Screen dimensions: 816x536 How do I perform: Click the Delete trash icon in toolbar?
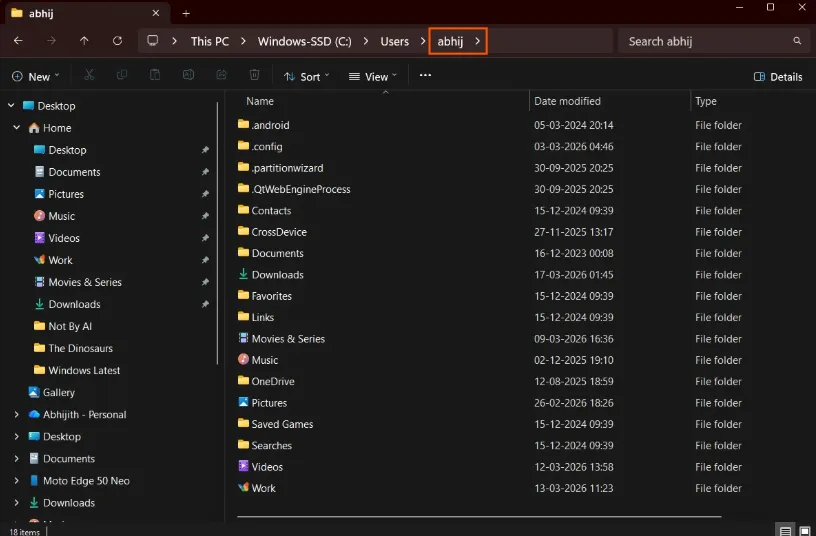255,76
